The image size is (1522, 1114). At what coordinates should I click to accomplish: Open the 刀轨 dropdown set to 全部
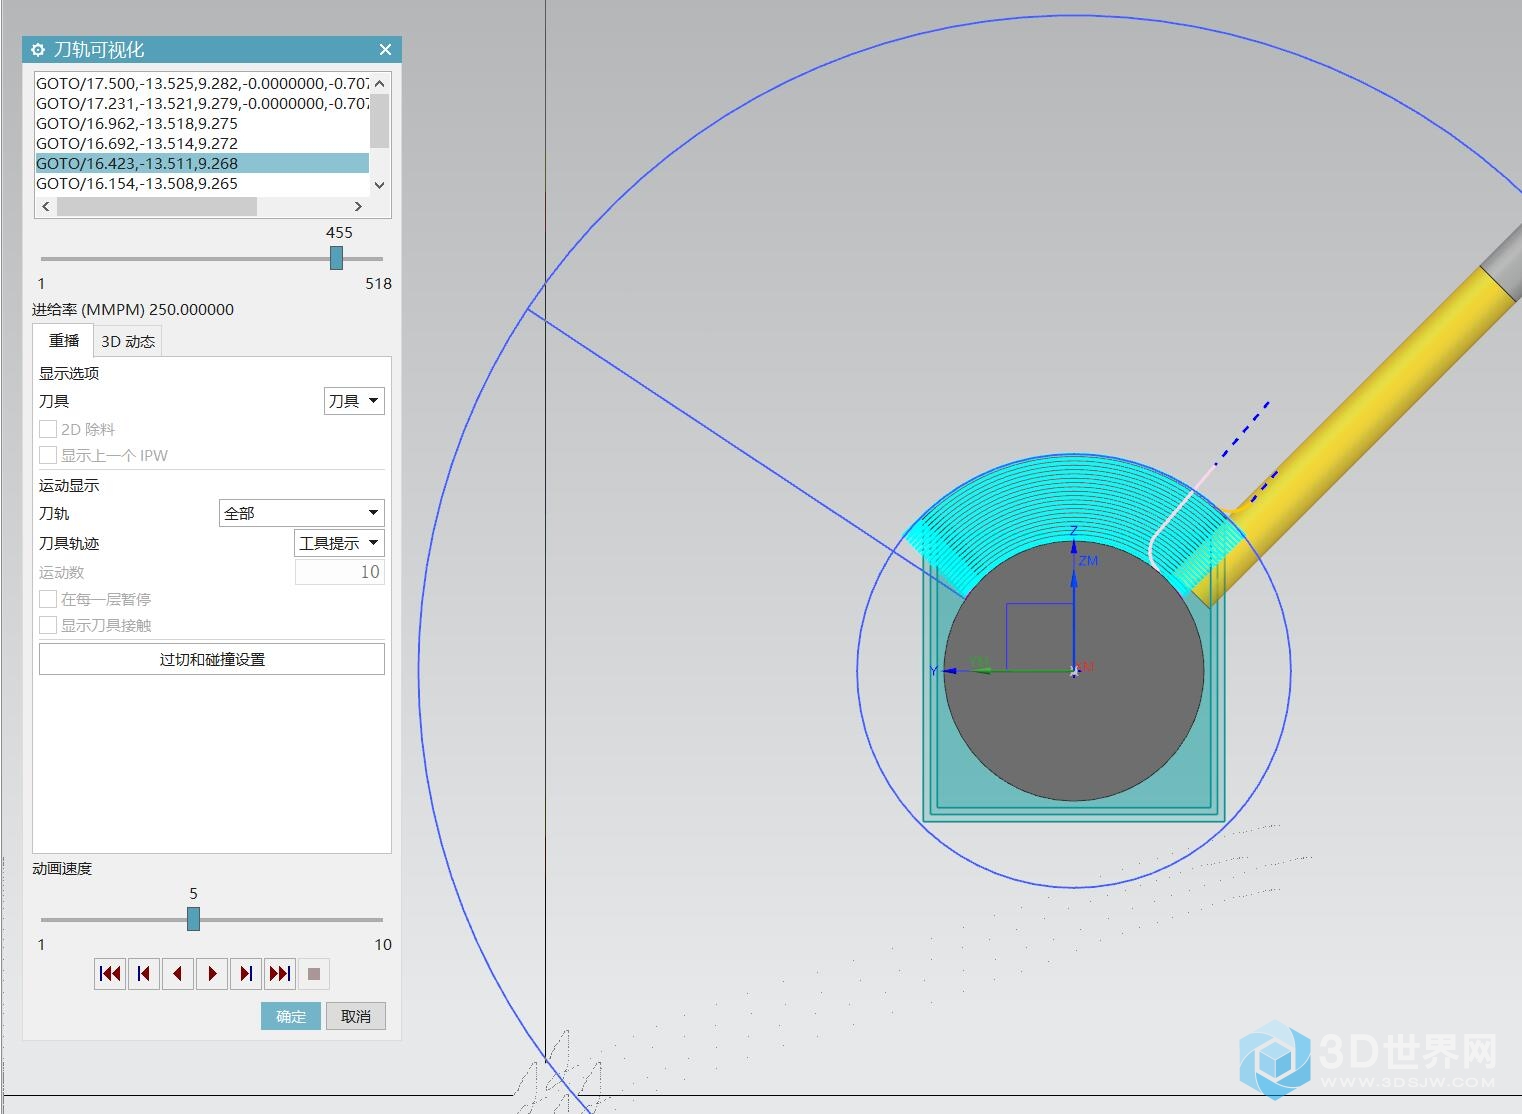(x=301, y=513)
